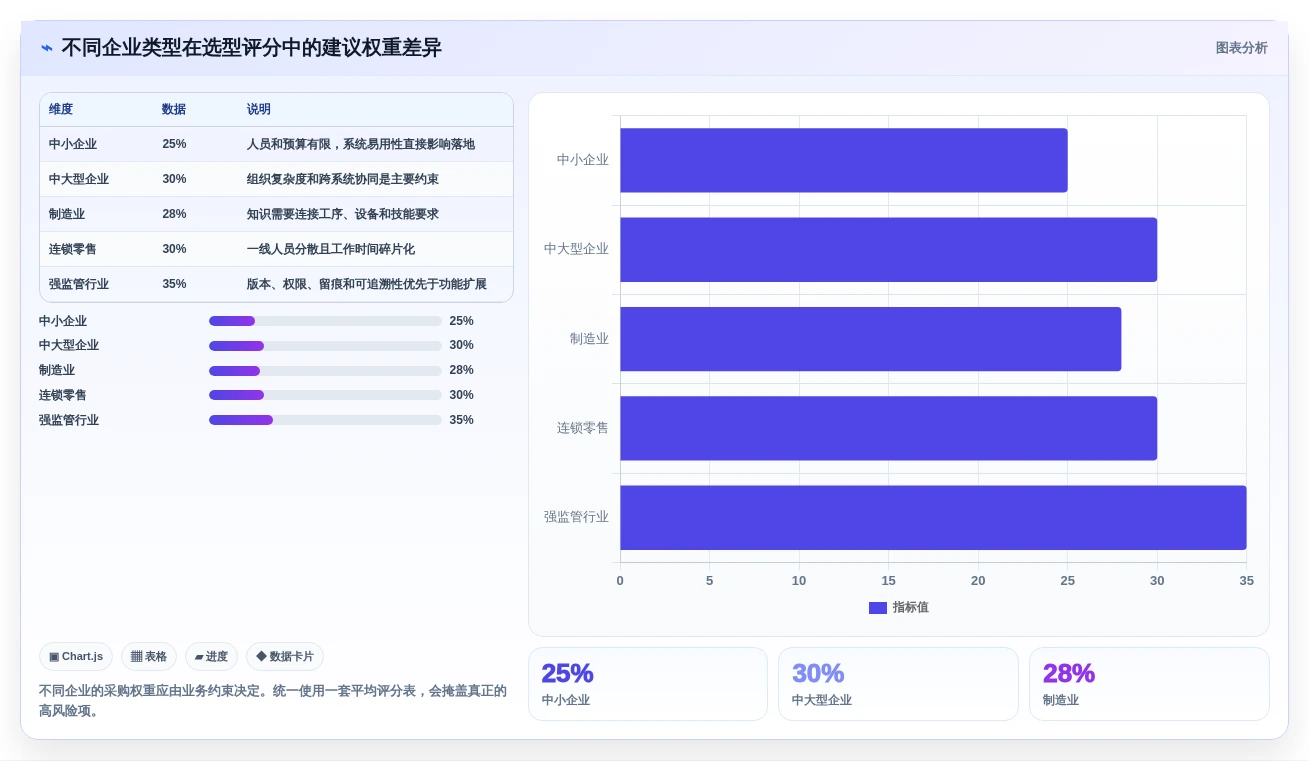Click the 25% value in the table
The height and width of the screenshot is (761, 1309).
(x=174, y=144)
